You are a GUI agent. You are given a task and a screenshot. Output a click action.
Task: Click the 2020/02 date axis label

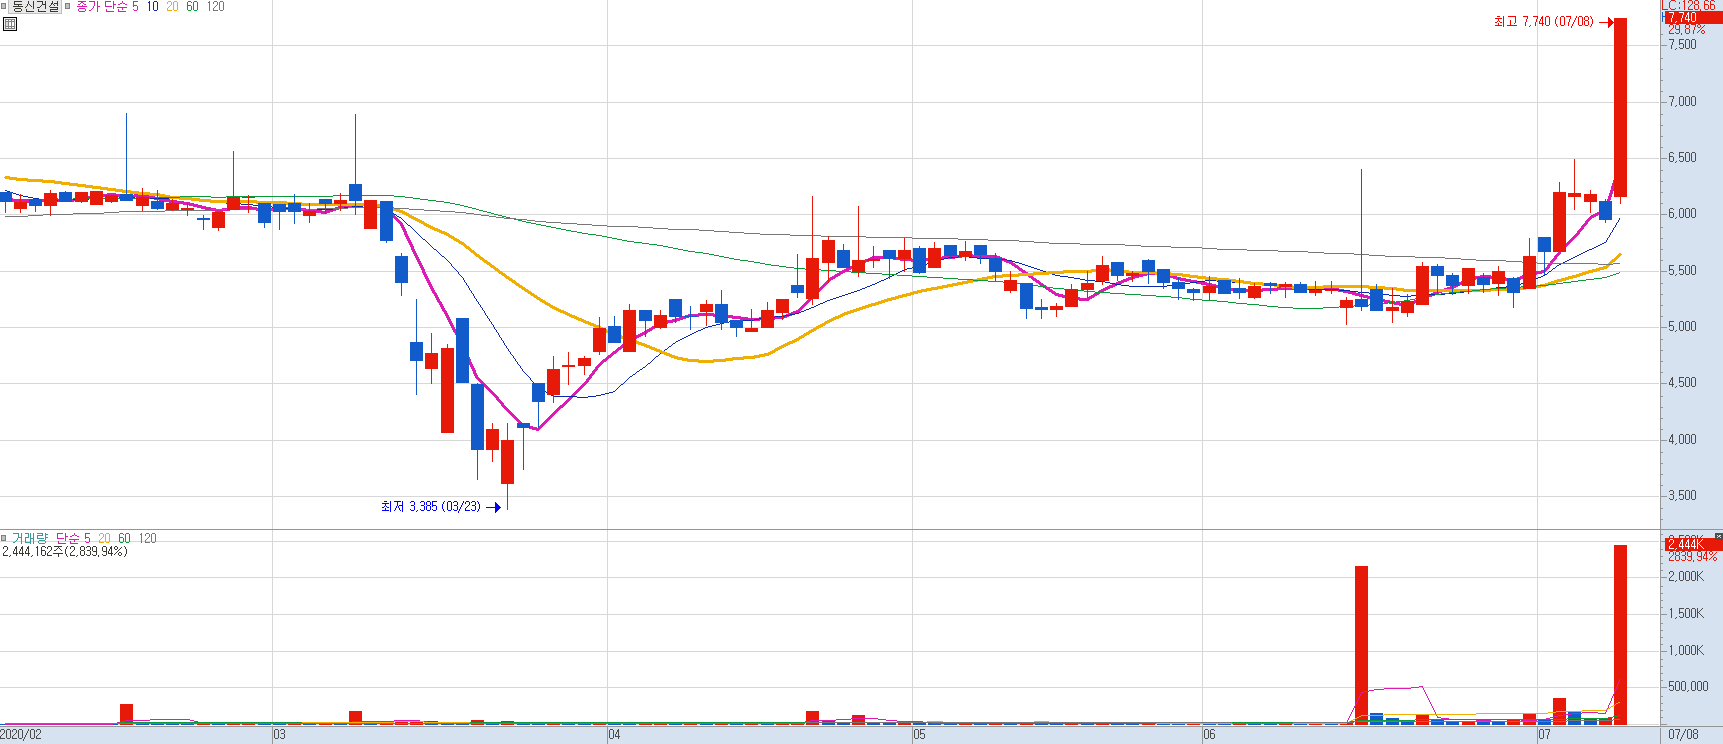pos(21,735)
